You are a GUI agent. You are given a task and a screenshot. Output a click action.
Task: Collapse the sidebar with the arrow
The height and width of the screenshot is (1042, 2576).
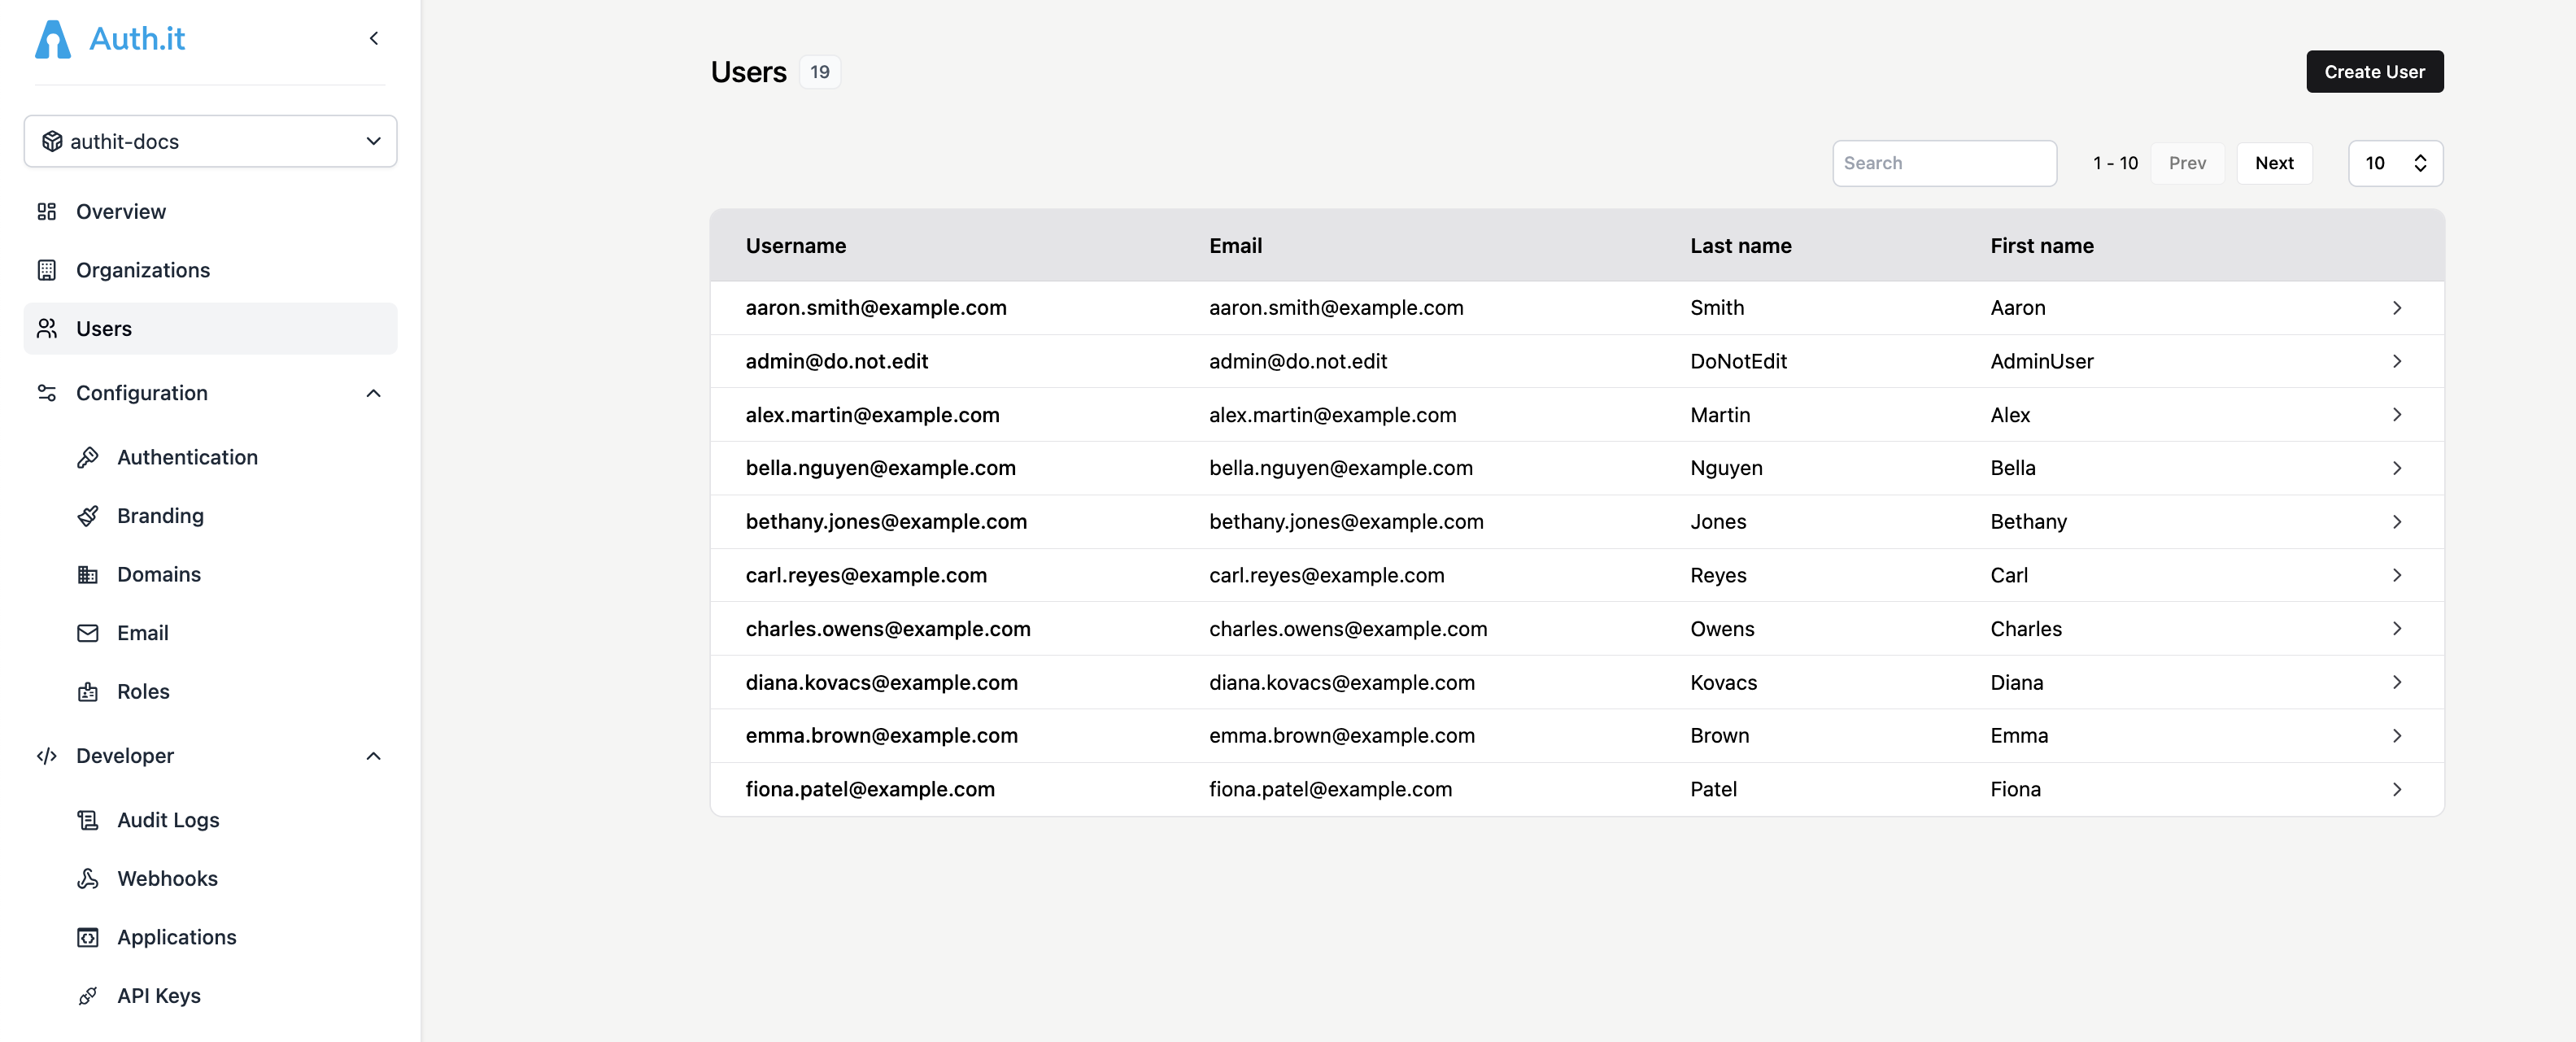(x=374, y=38)
